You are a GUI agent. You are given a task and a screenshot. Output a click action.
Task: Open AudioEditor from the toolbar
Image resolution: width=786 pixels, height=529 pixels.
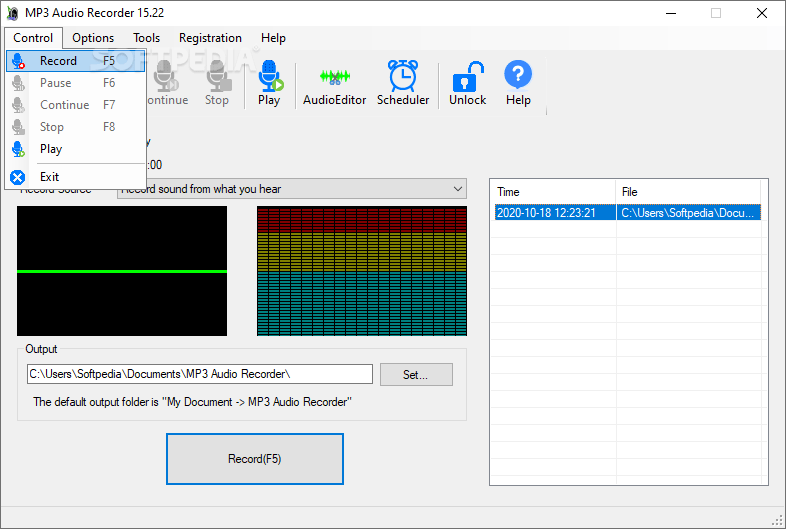coord(334,83)
